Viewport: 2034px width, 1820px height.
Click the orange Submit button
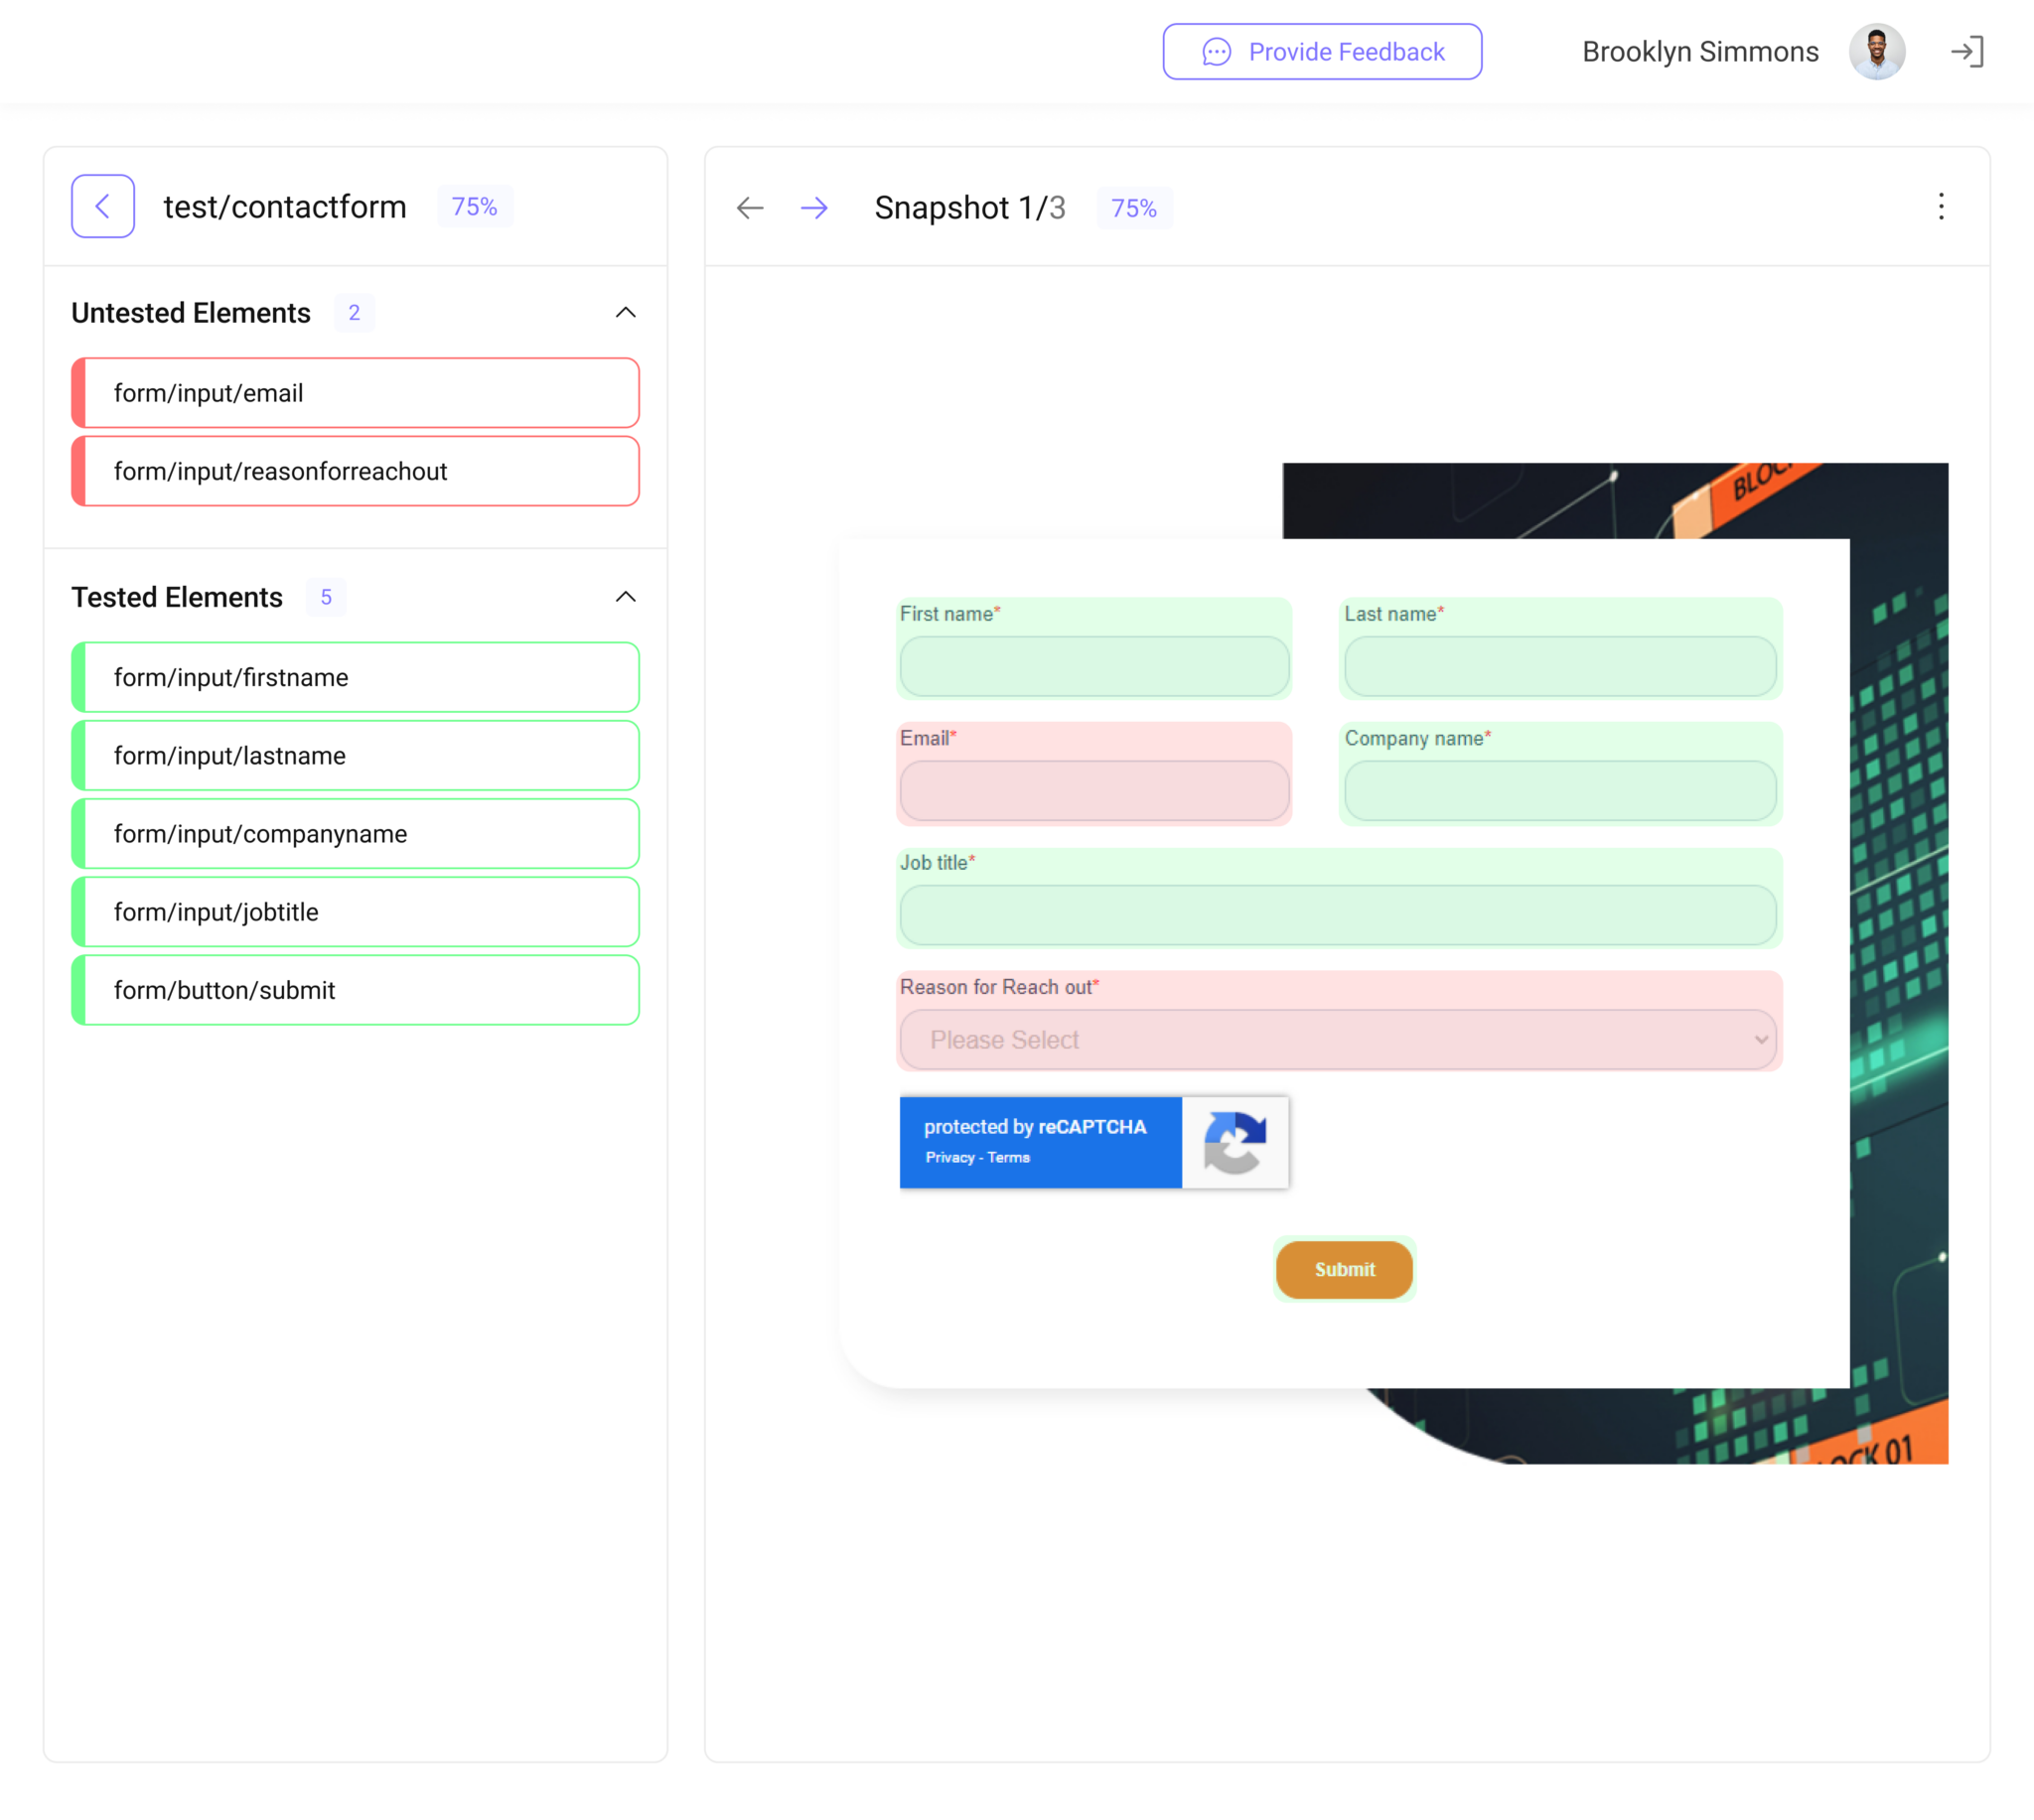click(x=1344, y=1269)
